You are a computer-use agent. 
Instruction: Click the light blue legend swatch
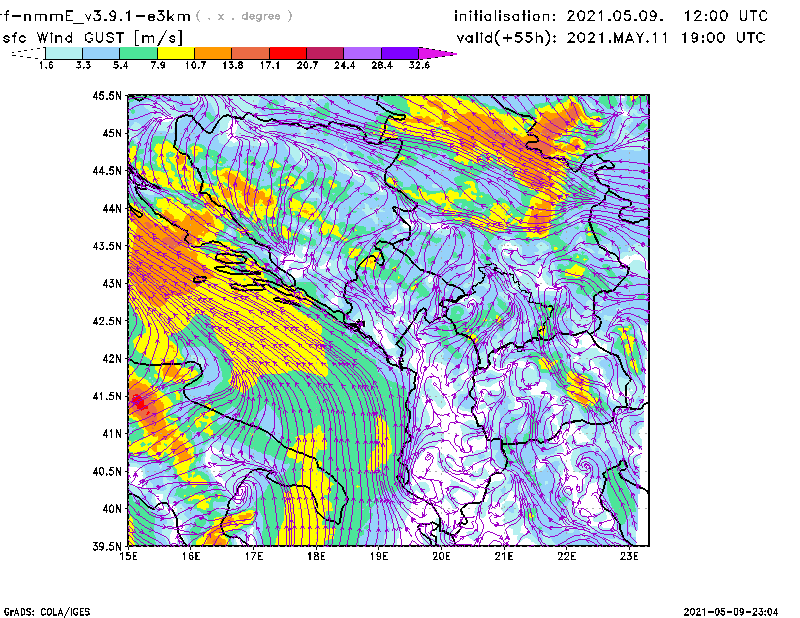pyautogui.click(x=101, y=53)
